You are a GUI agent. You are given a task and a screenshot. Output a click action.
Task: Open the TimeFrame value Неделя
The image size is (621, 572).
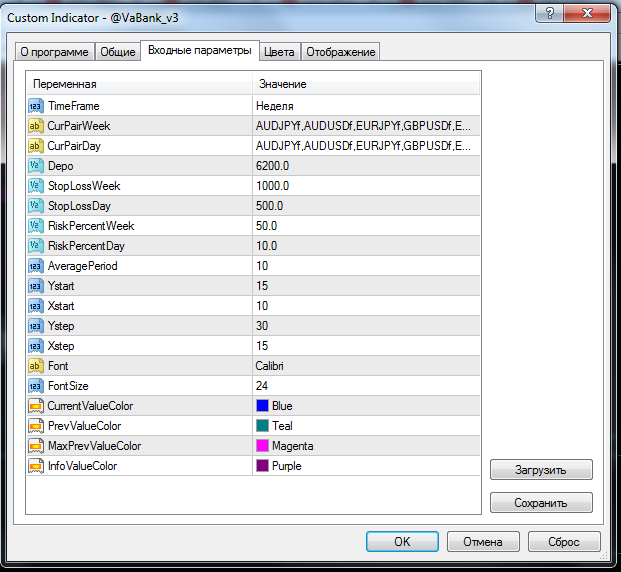[274, 106]
